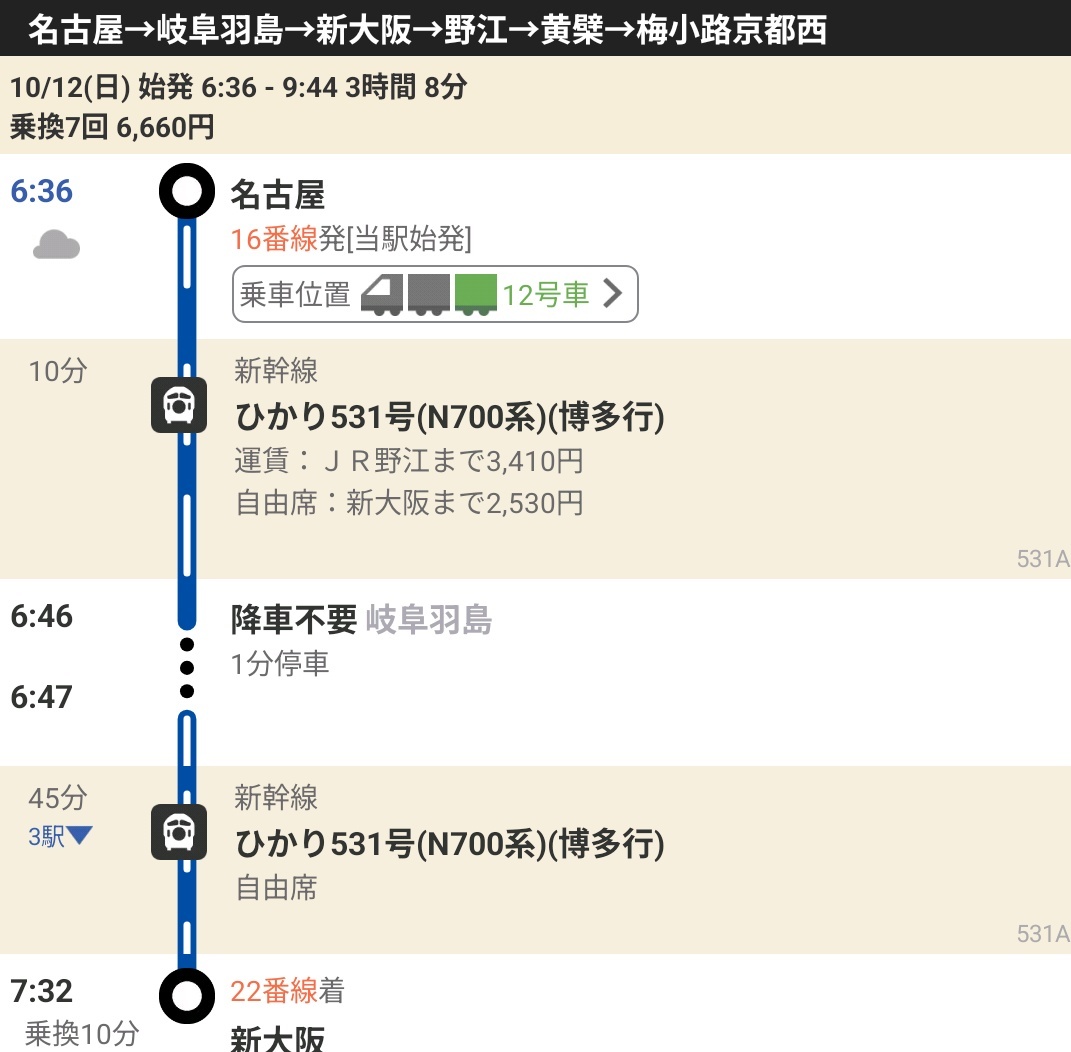1071x1052 pixels.
Task: Click the green train car icon in 乗車位置
Action: pyautogui.click(x=476, y=295)
